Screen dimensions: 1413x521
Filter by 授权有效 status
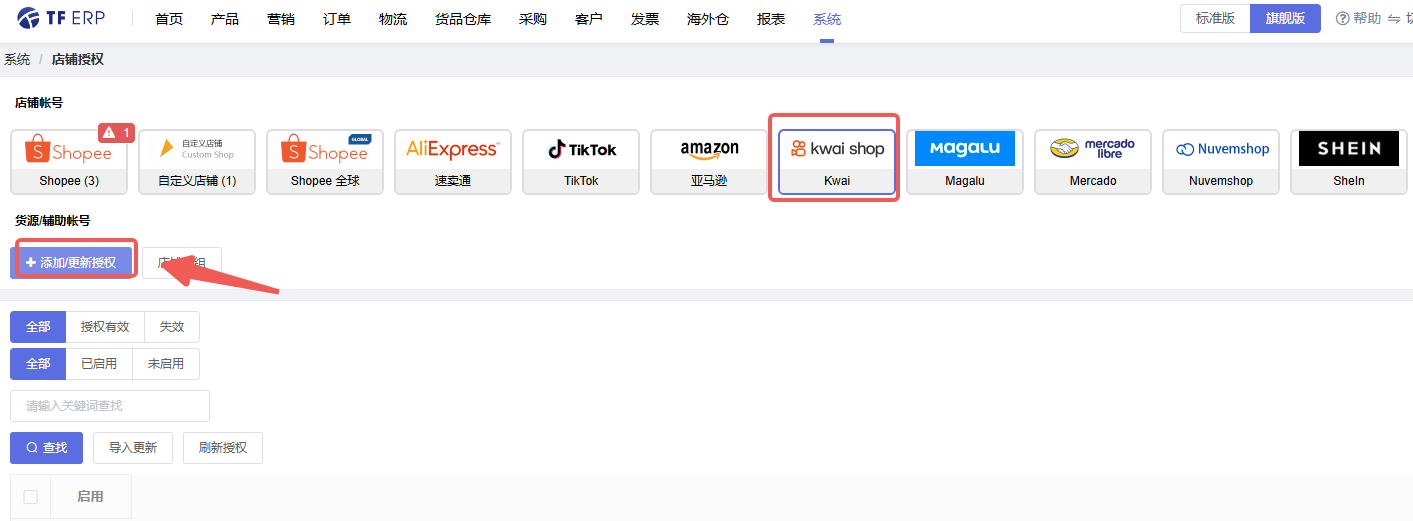(105, 327)
